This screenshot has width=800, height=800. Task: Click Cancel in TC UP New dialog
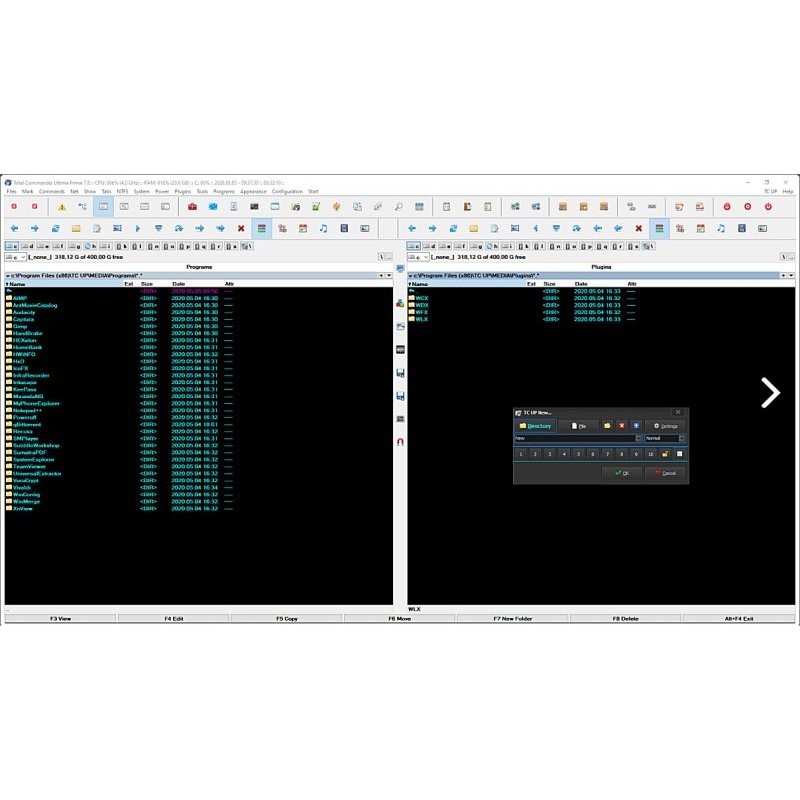pos(665,473)
